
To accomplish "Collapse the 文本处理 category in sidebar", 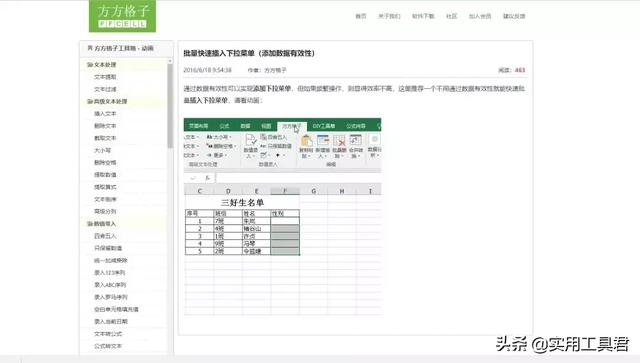I will pyautogui.click(x=102, y=65).
